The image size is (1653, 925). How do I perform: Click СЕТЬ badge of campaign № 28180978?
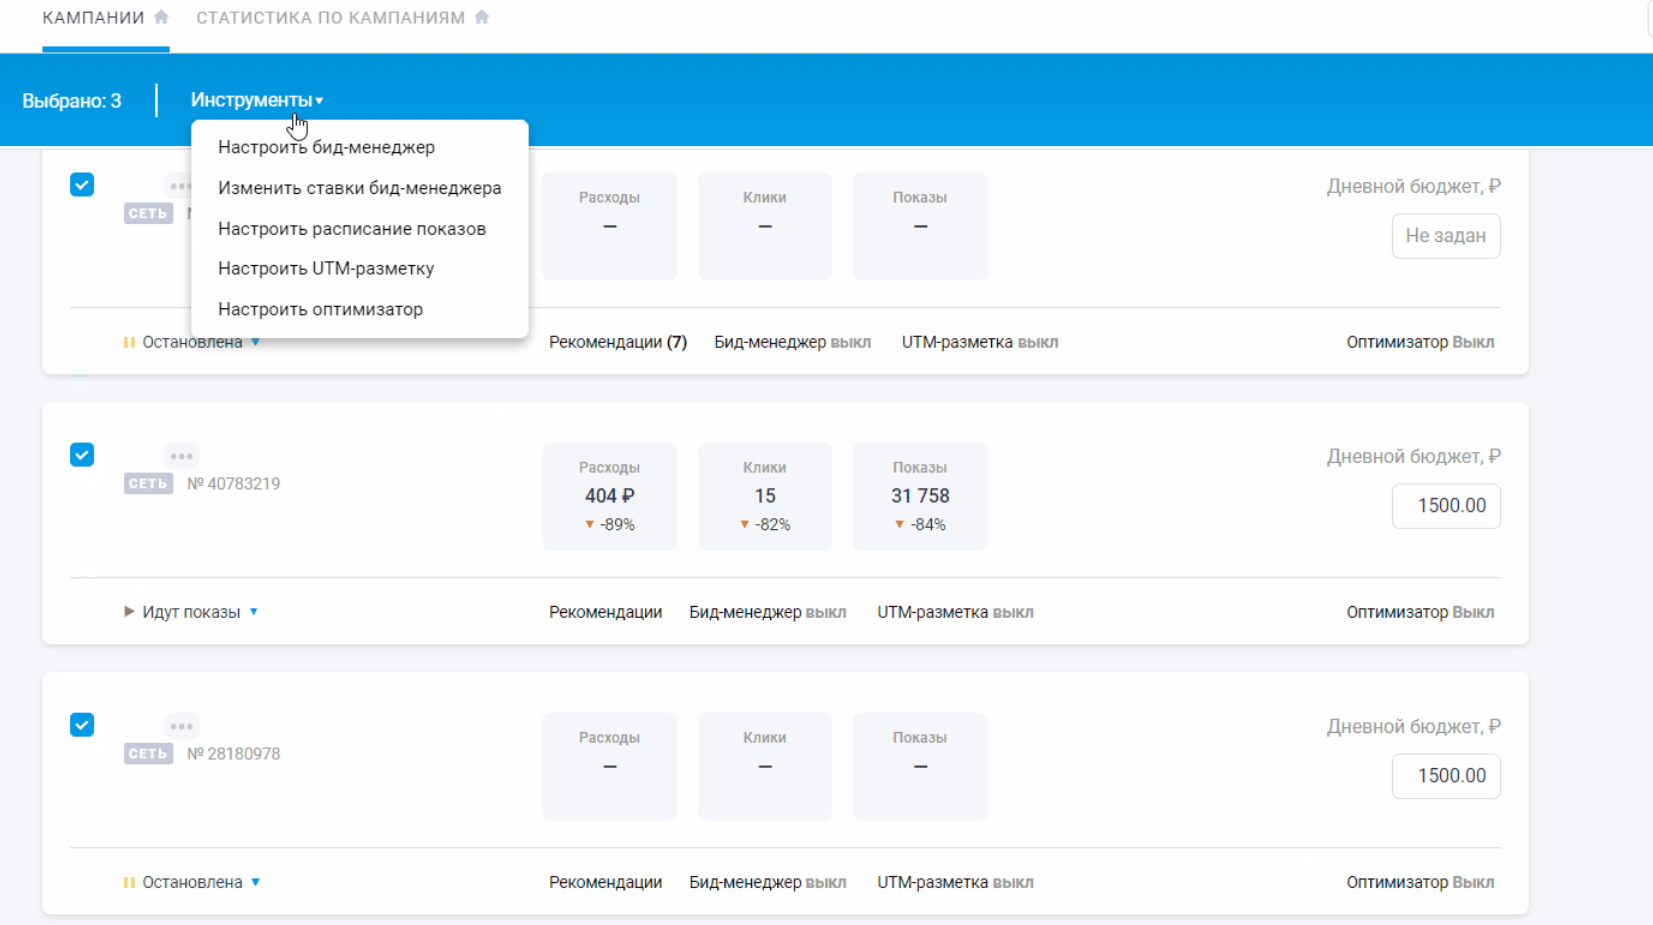148,754
